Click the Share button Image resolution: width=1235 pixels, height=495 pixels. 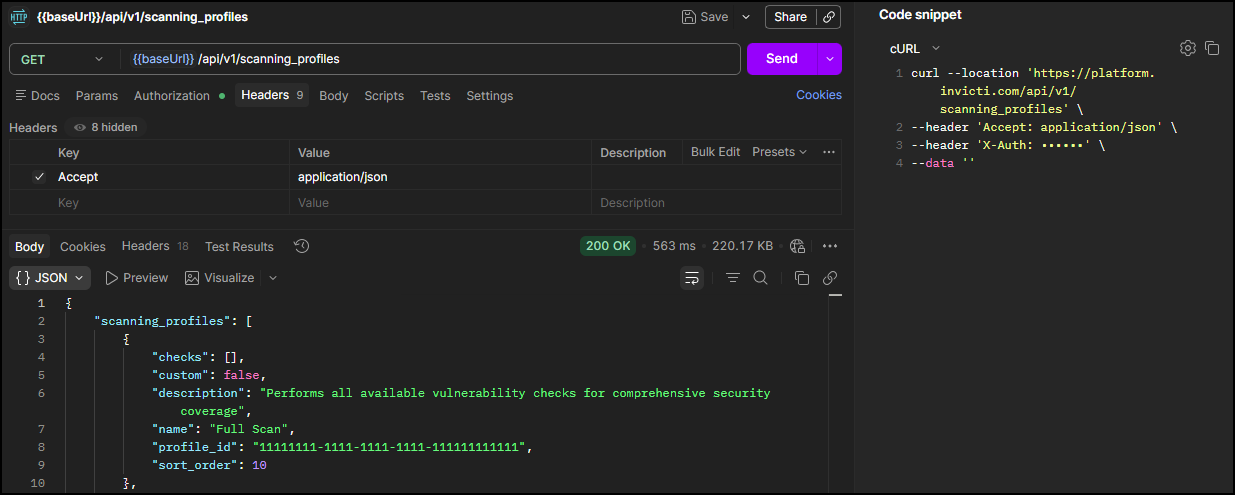[x=790, y=17]
